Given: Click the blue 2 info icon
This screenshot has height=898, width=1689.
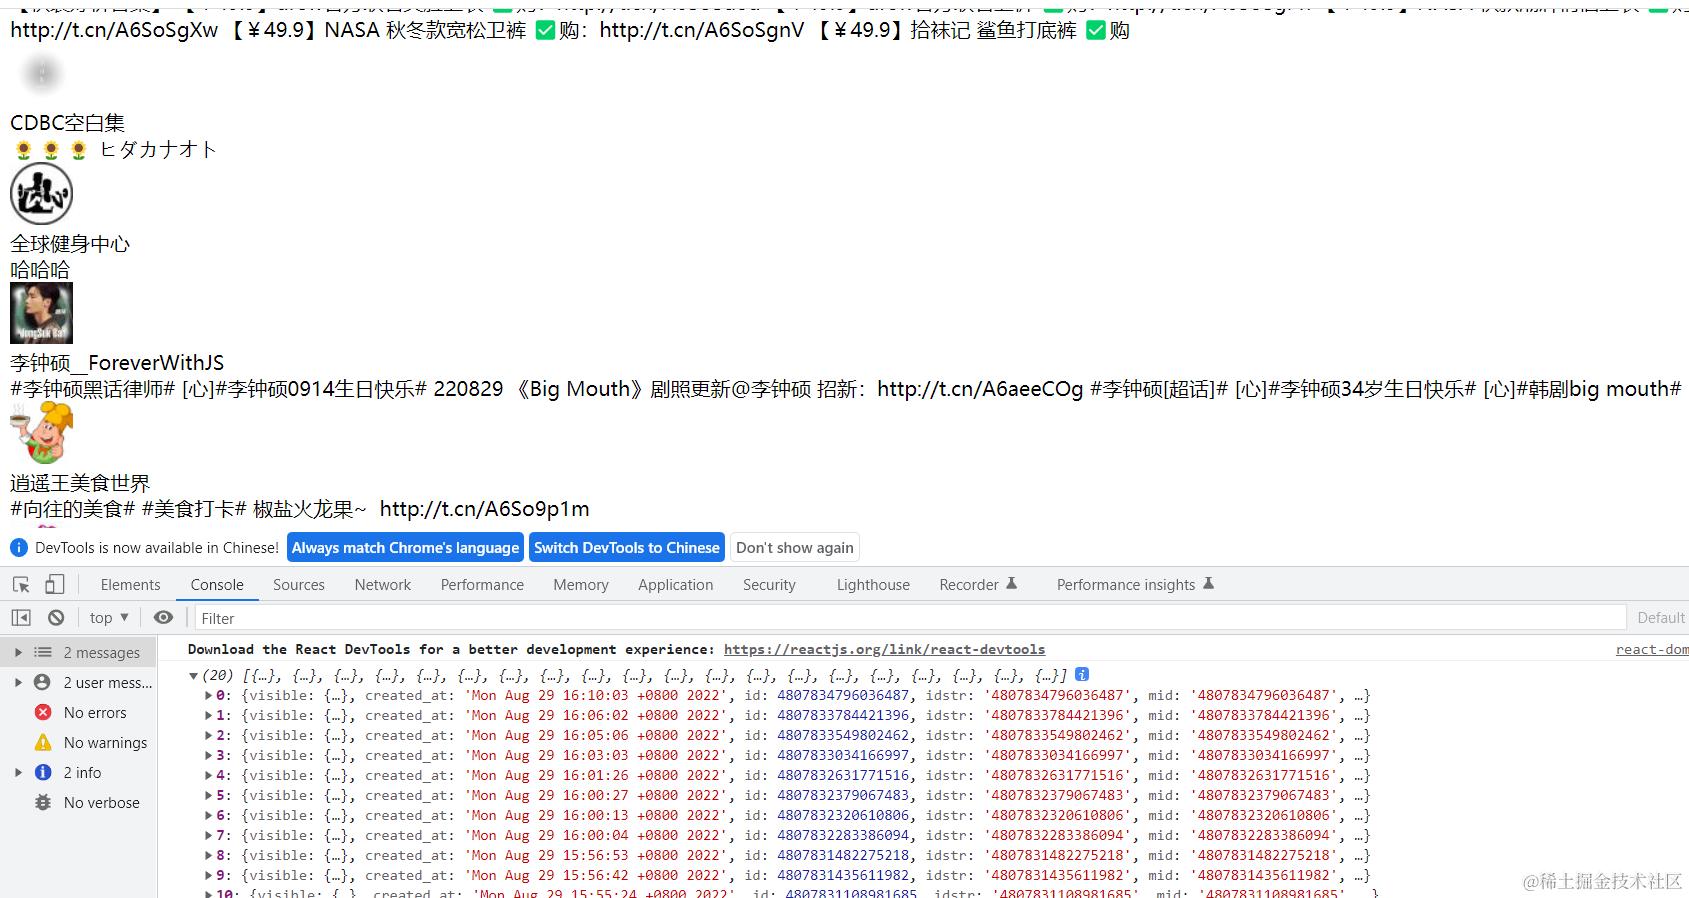Looking at the screenshot, I should tap(43, 773).
